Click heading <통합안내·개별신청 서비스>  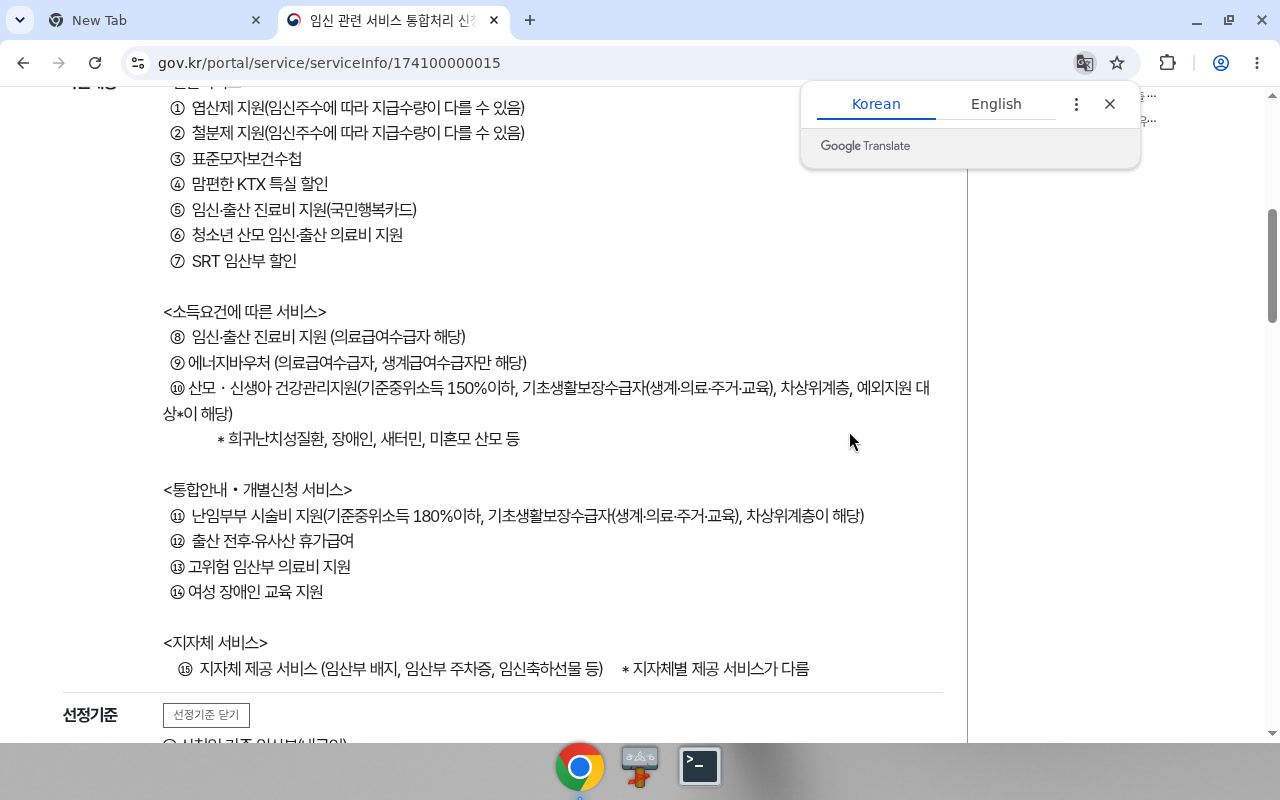point(258,490)
